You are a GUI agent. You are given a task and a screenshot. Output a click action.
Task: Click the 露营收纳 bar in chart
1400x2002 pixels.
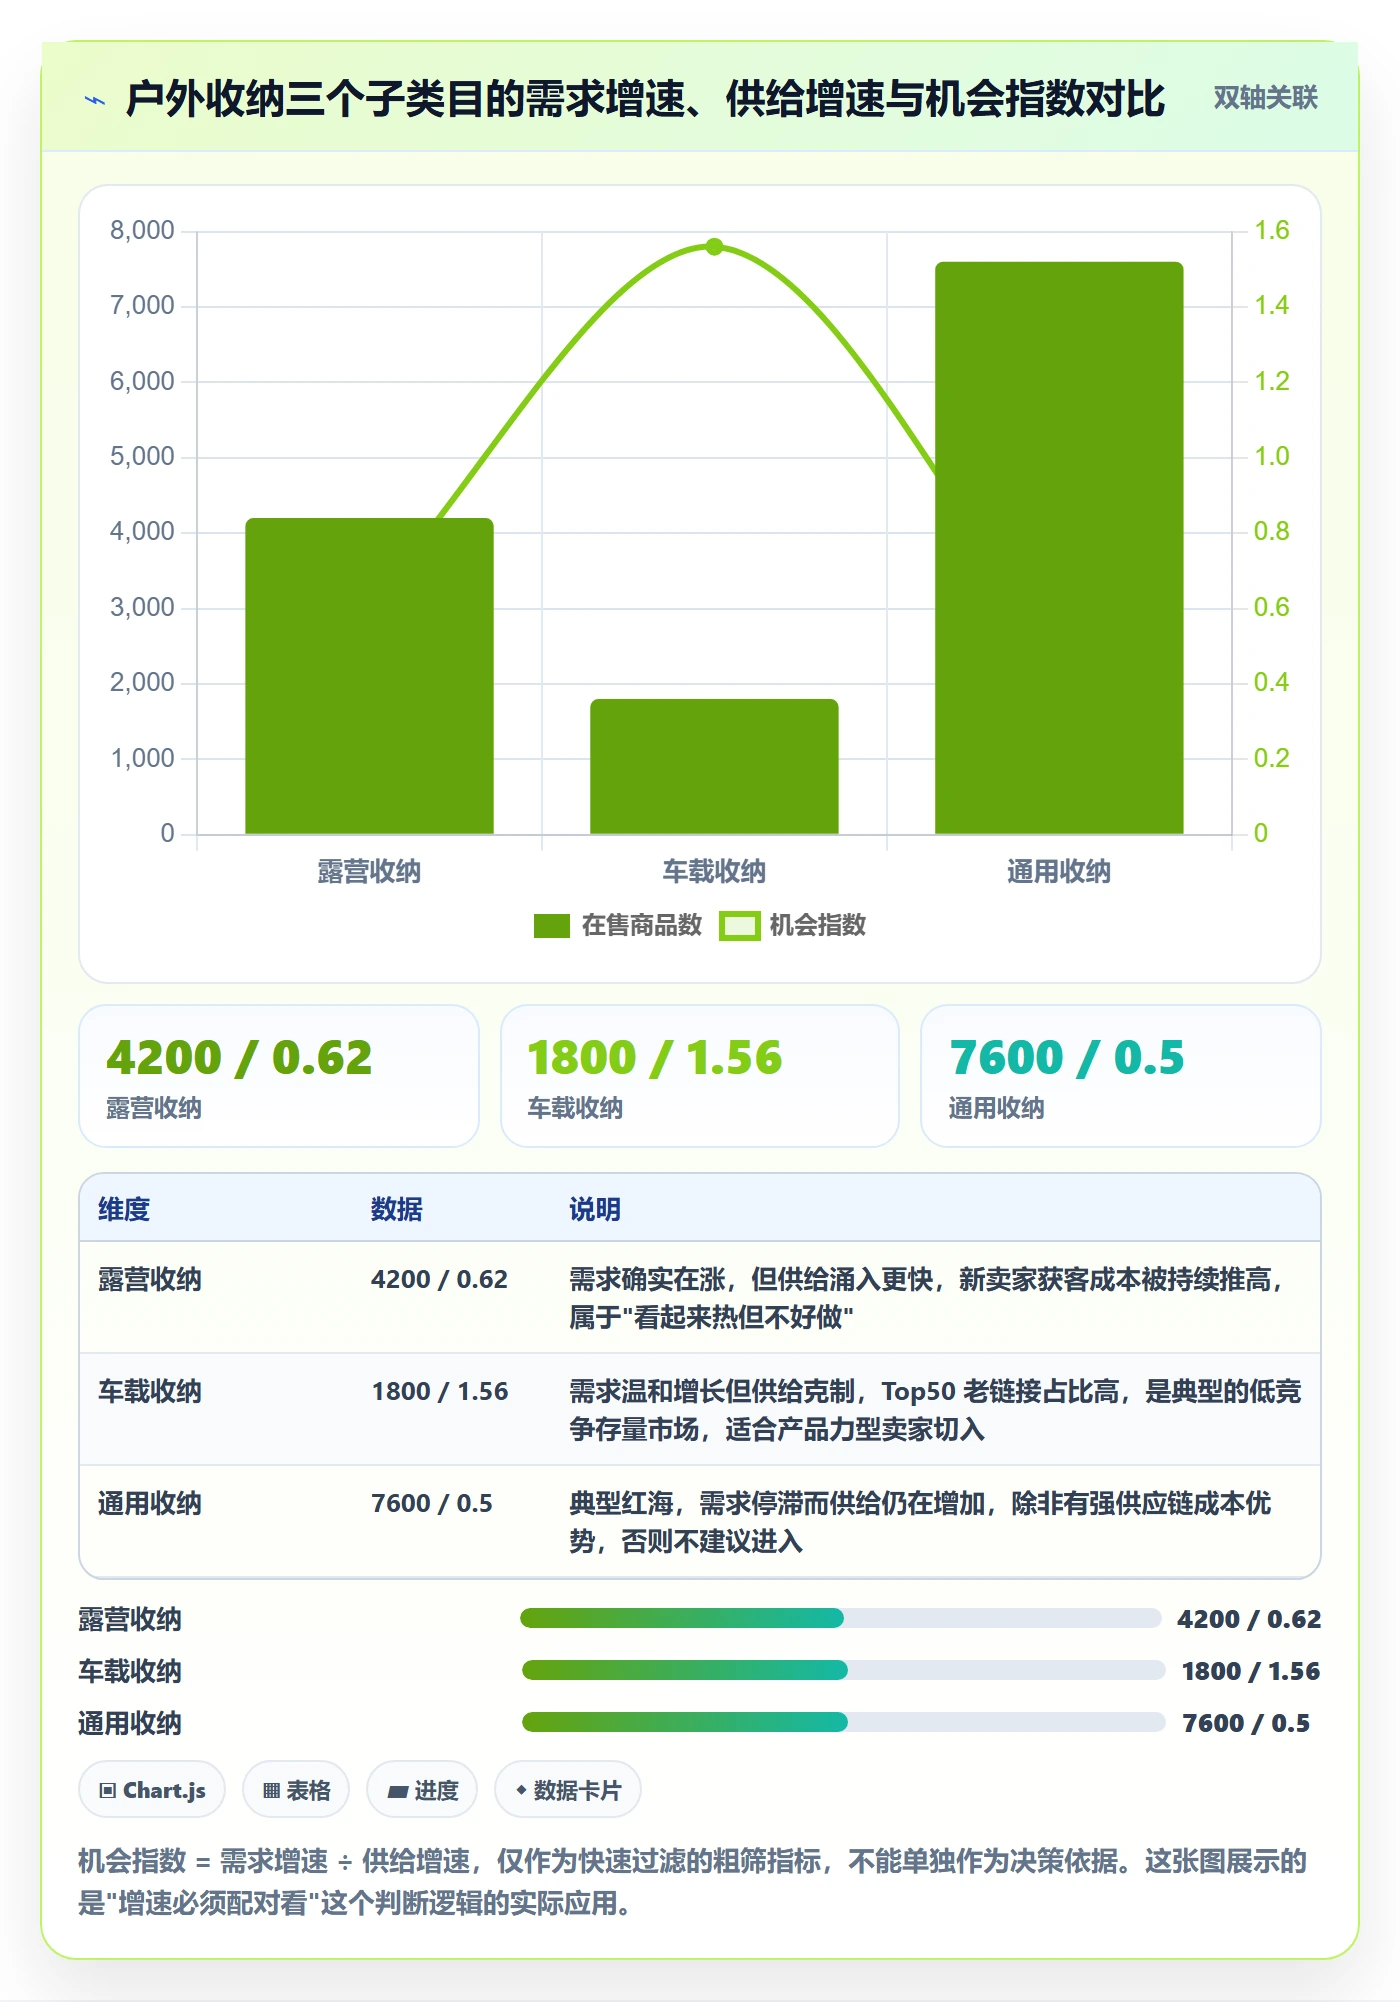[369, 676]
